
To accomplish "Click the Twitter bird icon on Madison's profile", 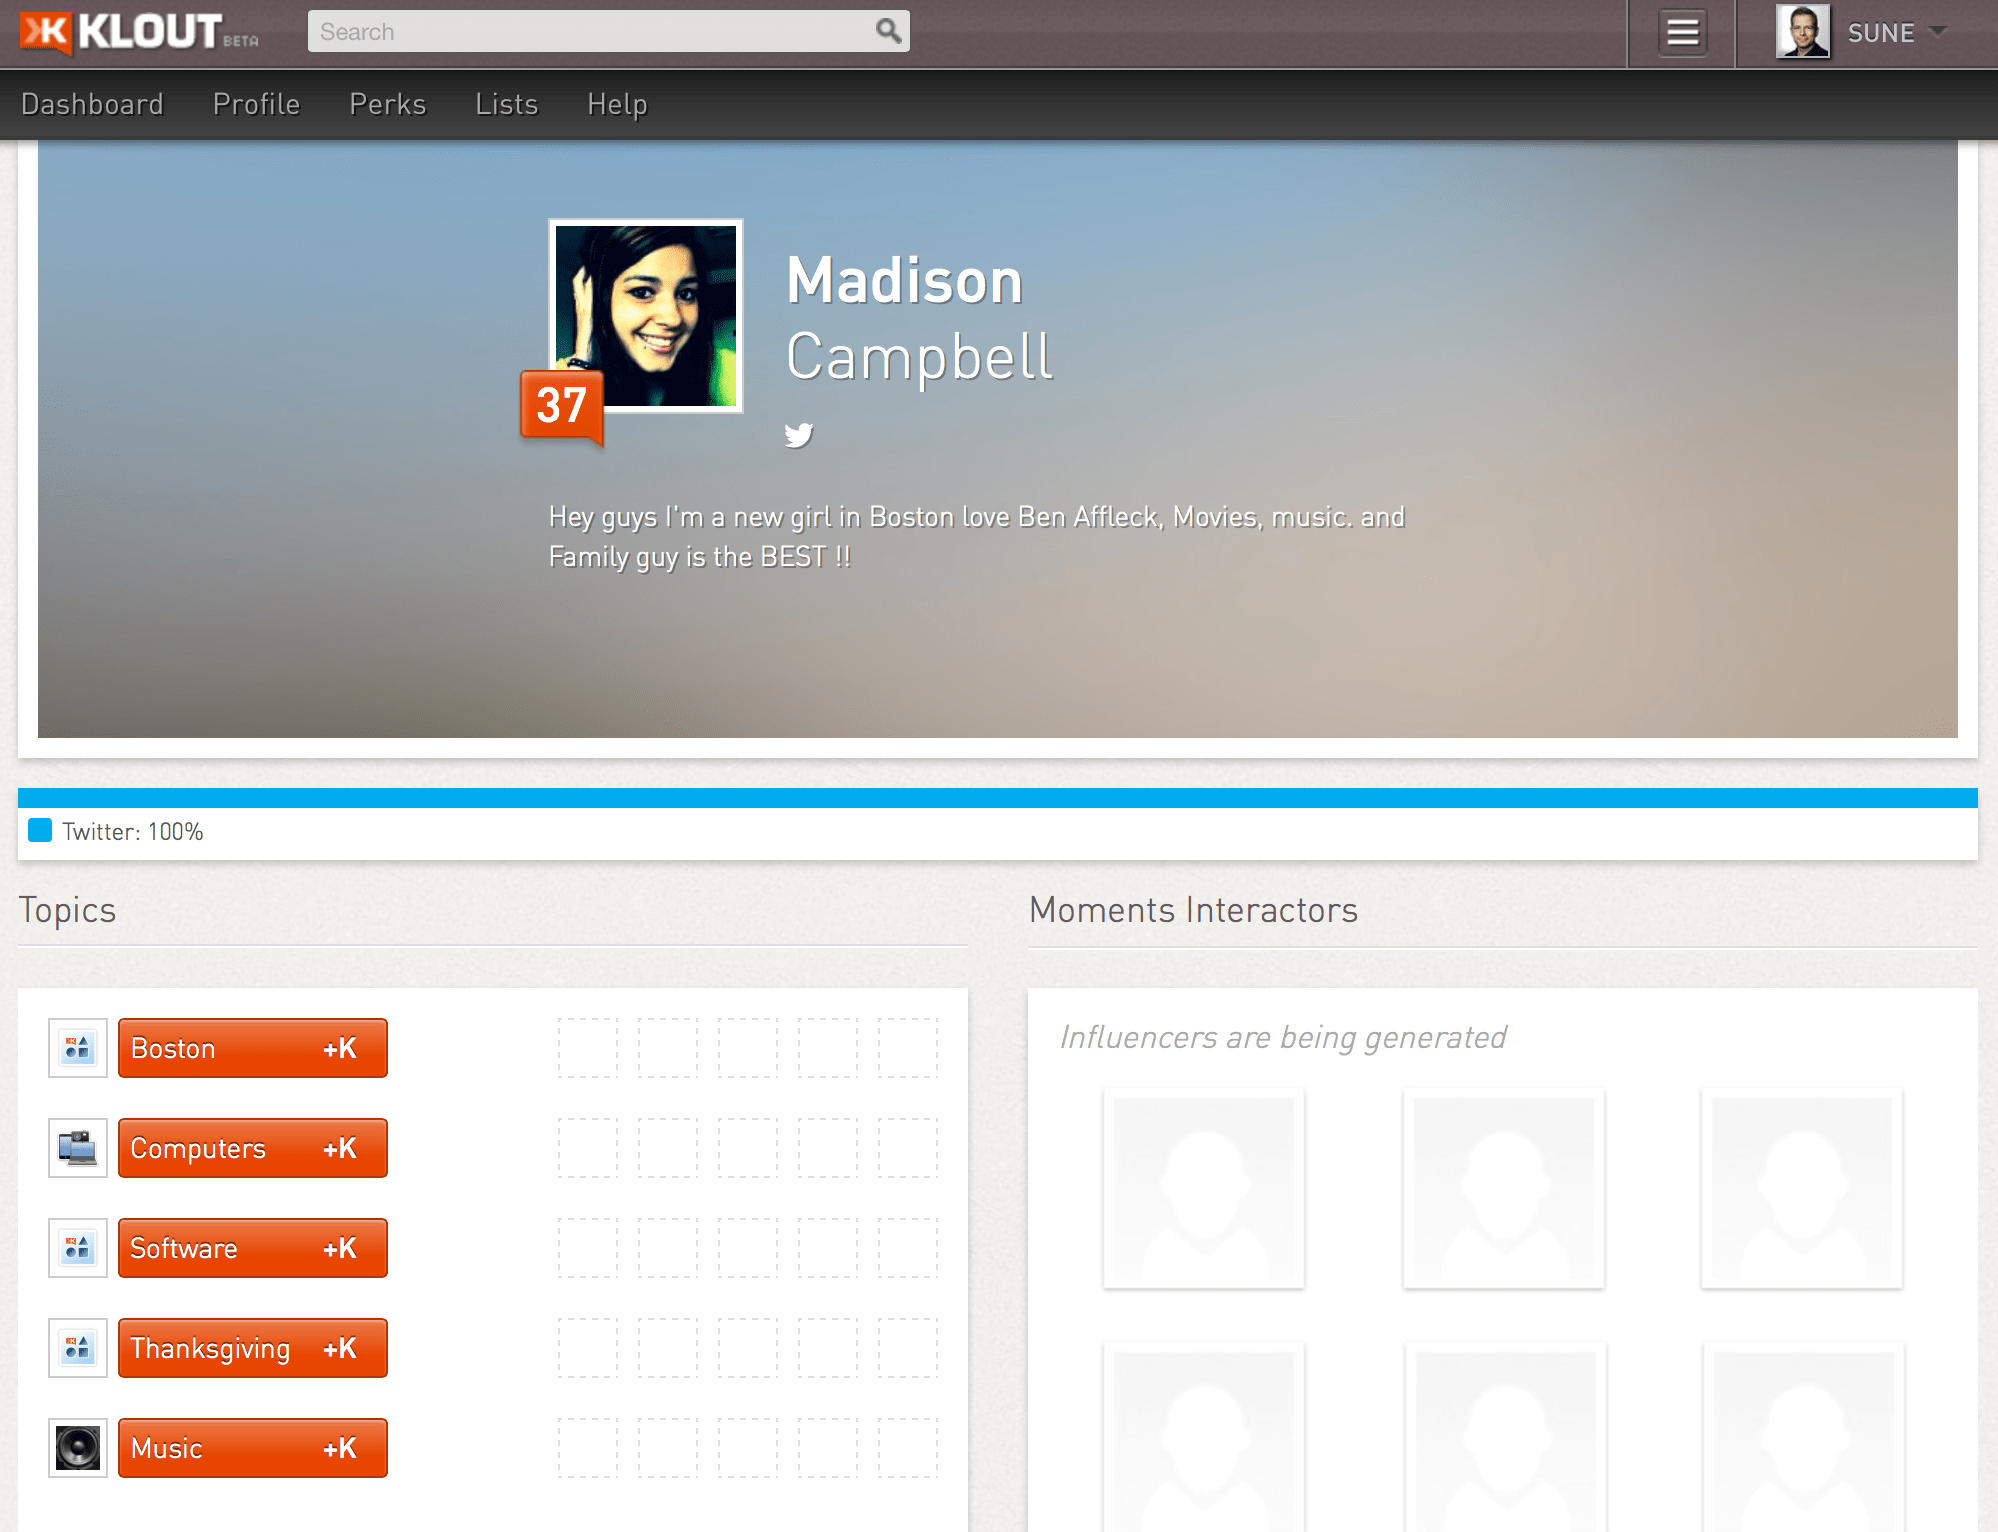I will coord(799,435).
